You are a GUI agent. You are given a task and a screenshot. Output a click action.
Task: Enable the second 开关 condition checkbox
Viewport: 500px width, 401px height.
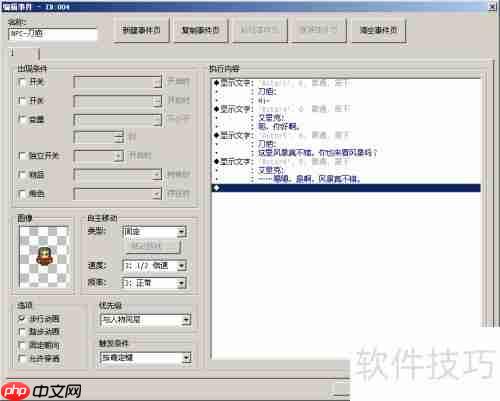pyautogui.click(x=22, y=100)
